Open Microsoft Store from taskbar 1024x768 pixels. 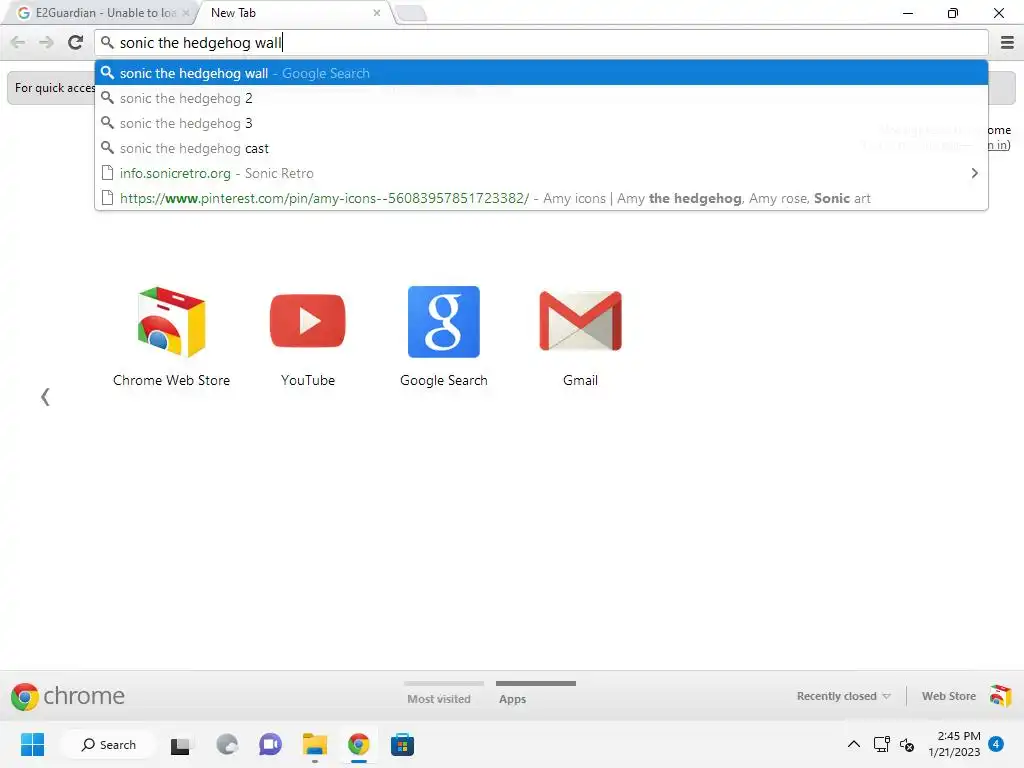tap(402, 745)
